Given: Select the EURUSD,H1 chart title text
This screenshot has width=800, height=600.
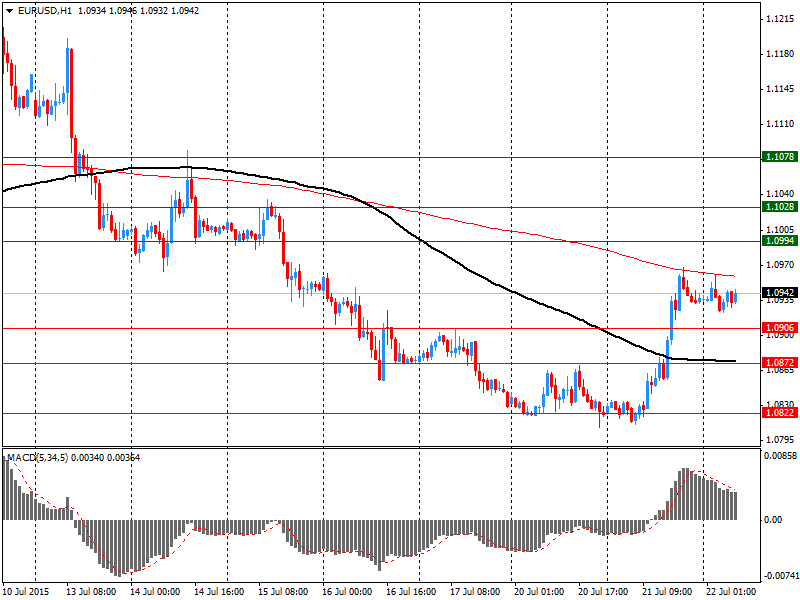Looking at the screenshot, I should [x=44, y=11].
